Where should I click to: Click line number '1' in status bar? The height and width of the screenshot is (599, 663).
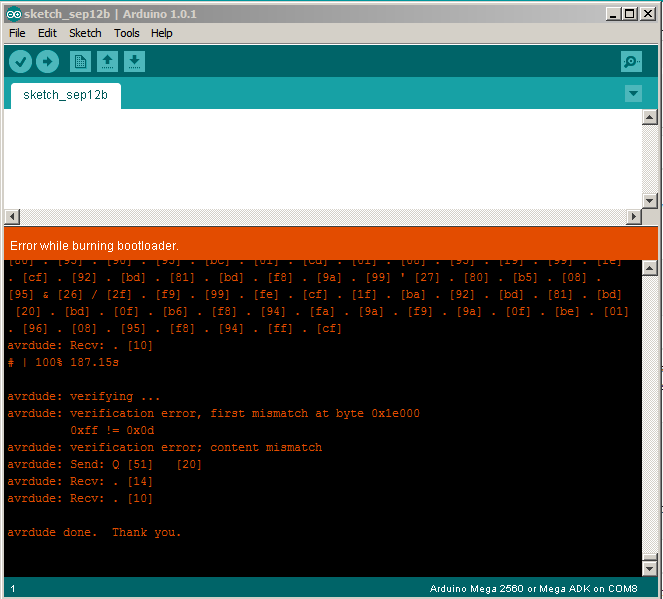pyautogui.click(x=13, y=588)
